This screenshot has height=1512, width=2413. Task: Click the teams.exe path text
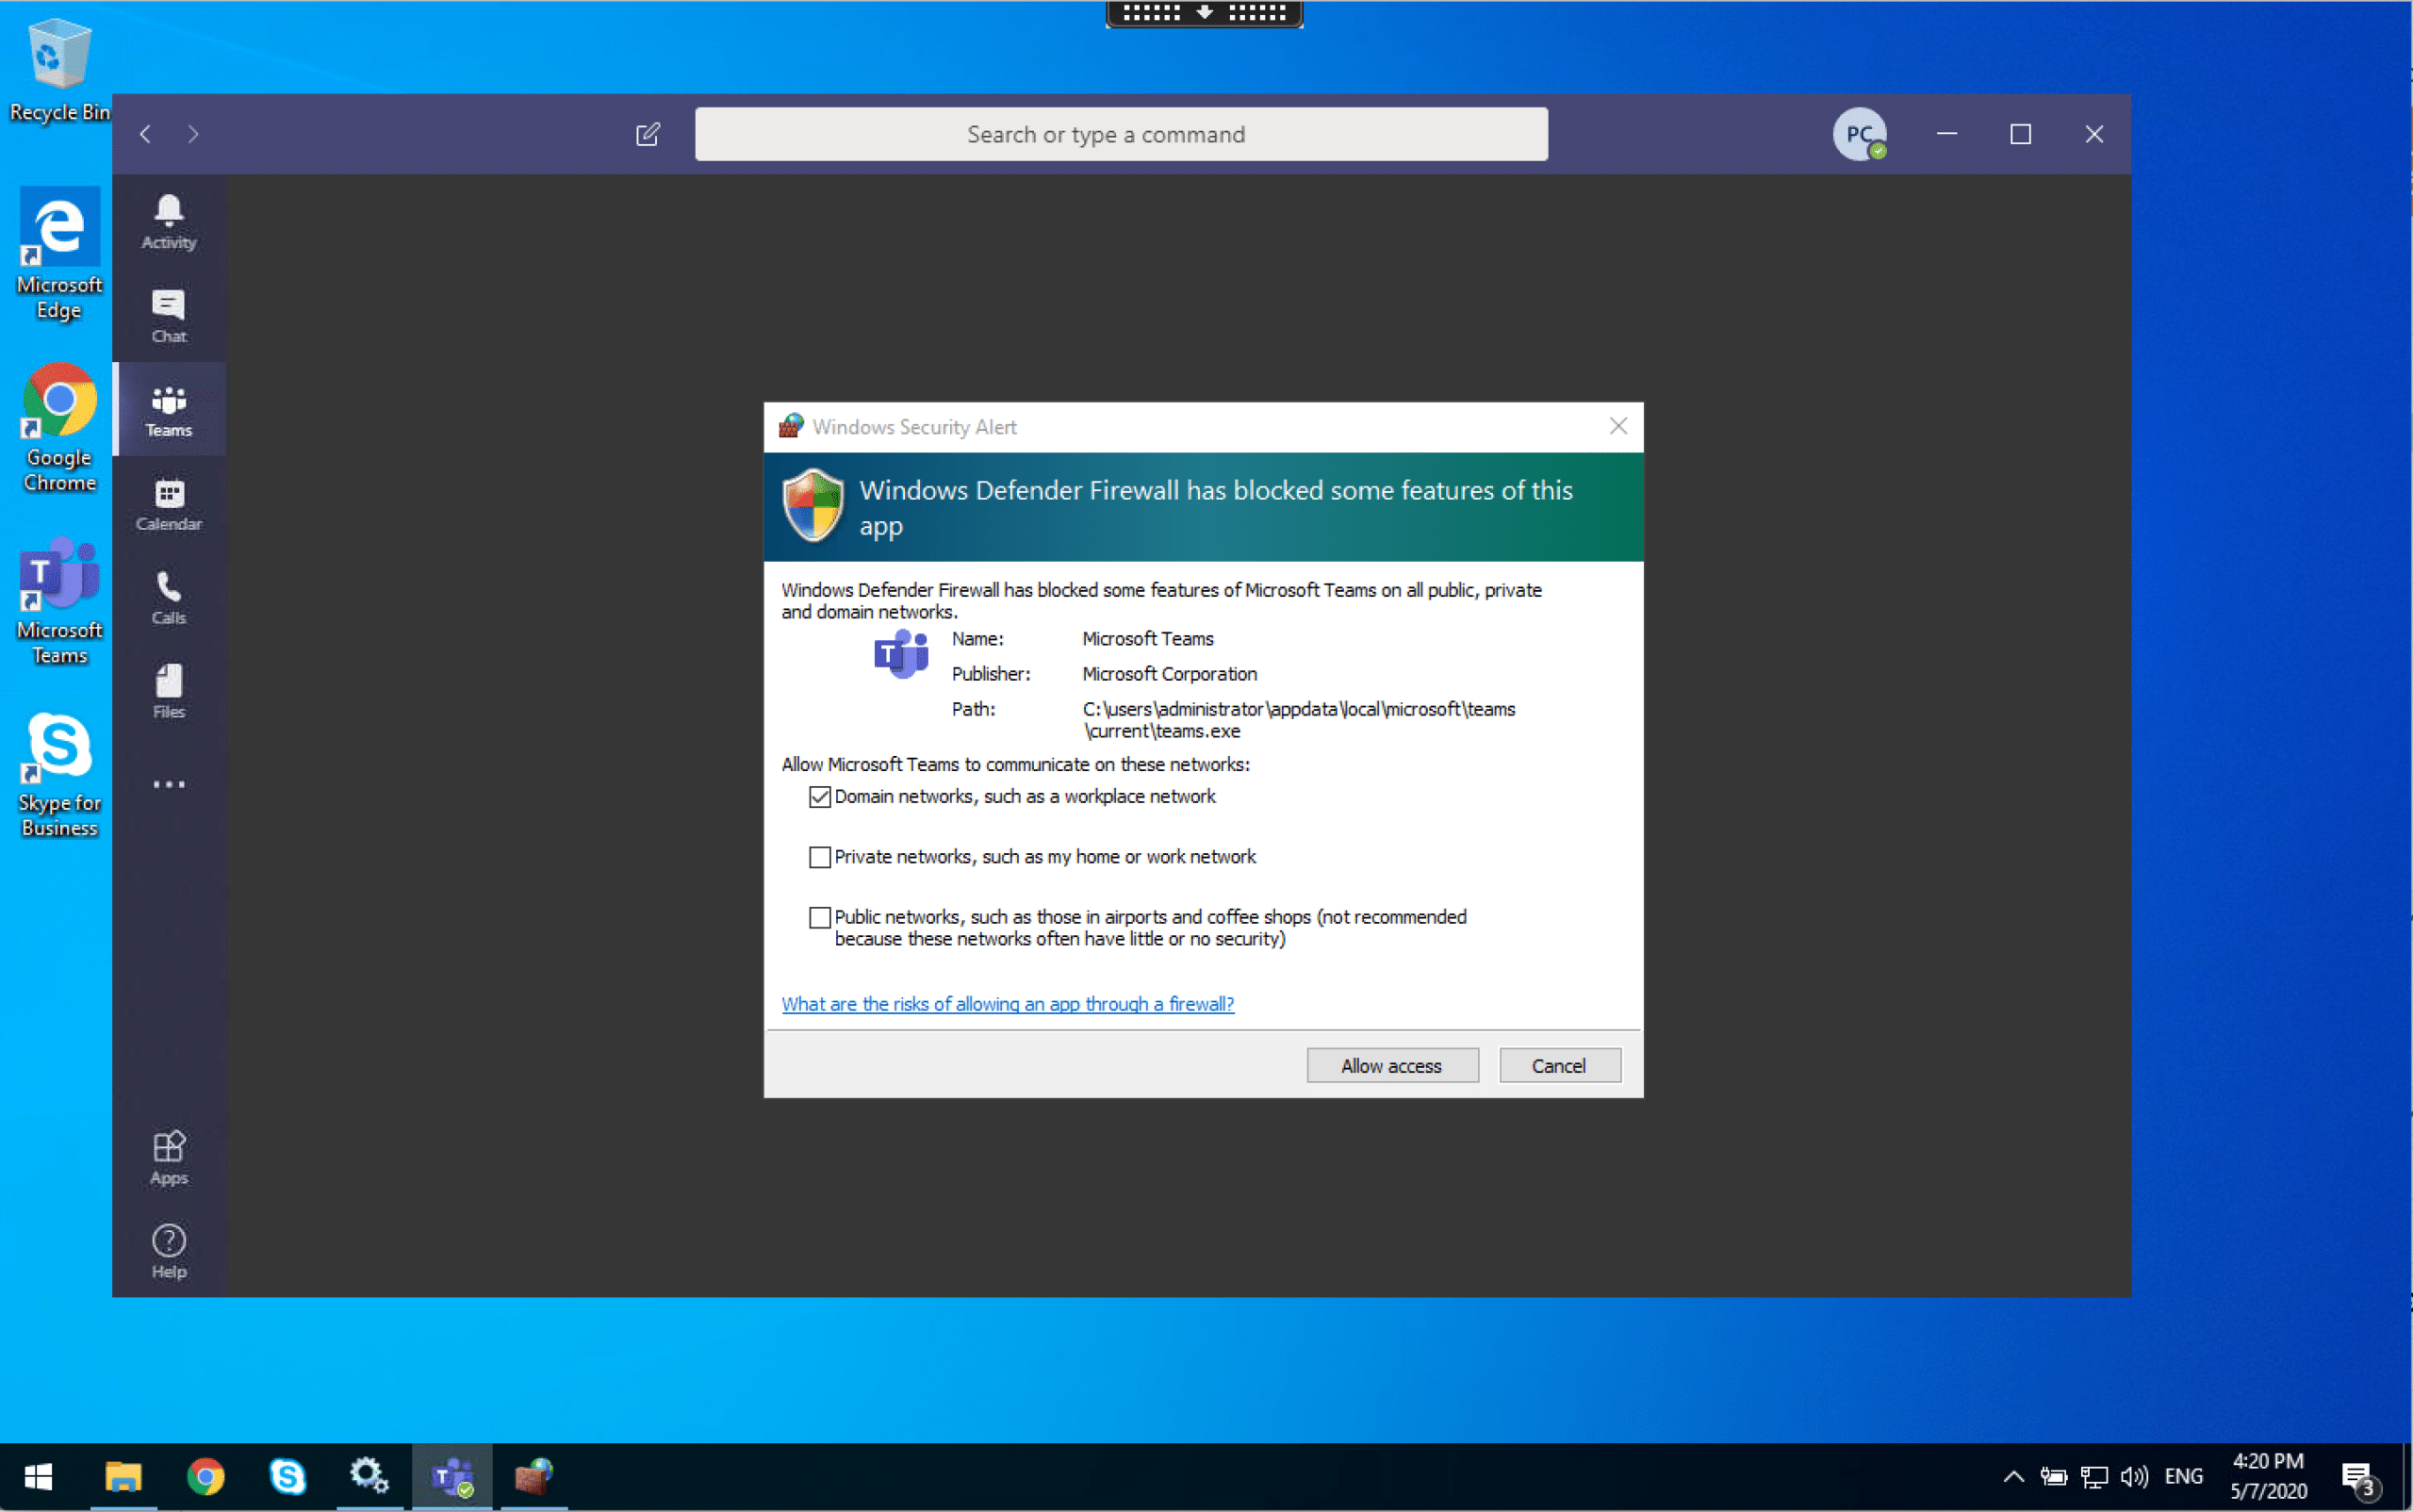pos(1299,720)
